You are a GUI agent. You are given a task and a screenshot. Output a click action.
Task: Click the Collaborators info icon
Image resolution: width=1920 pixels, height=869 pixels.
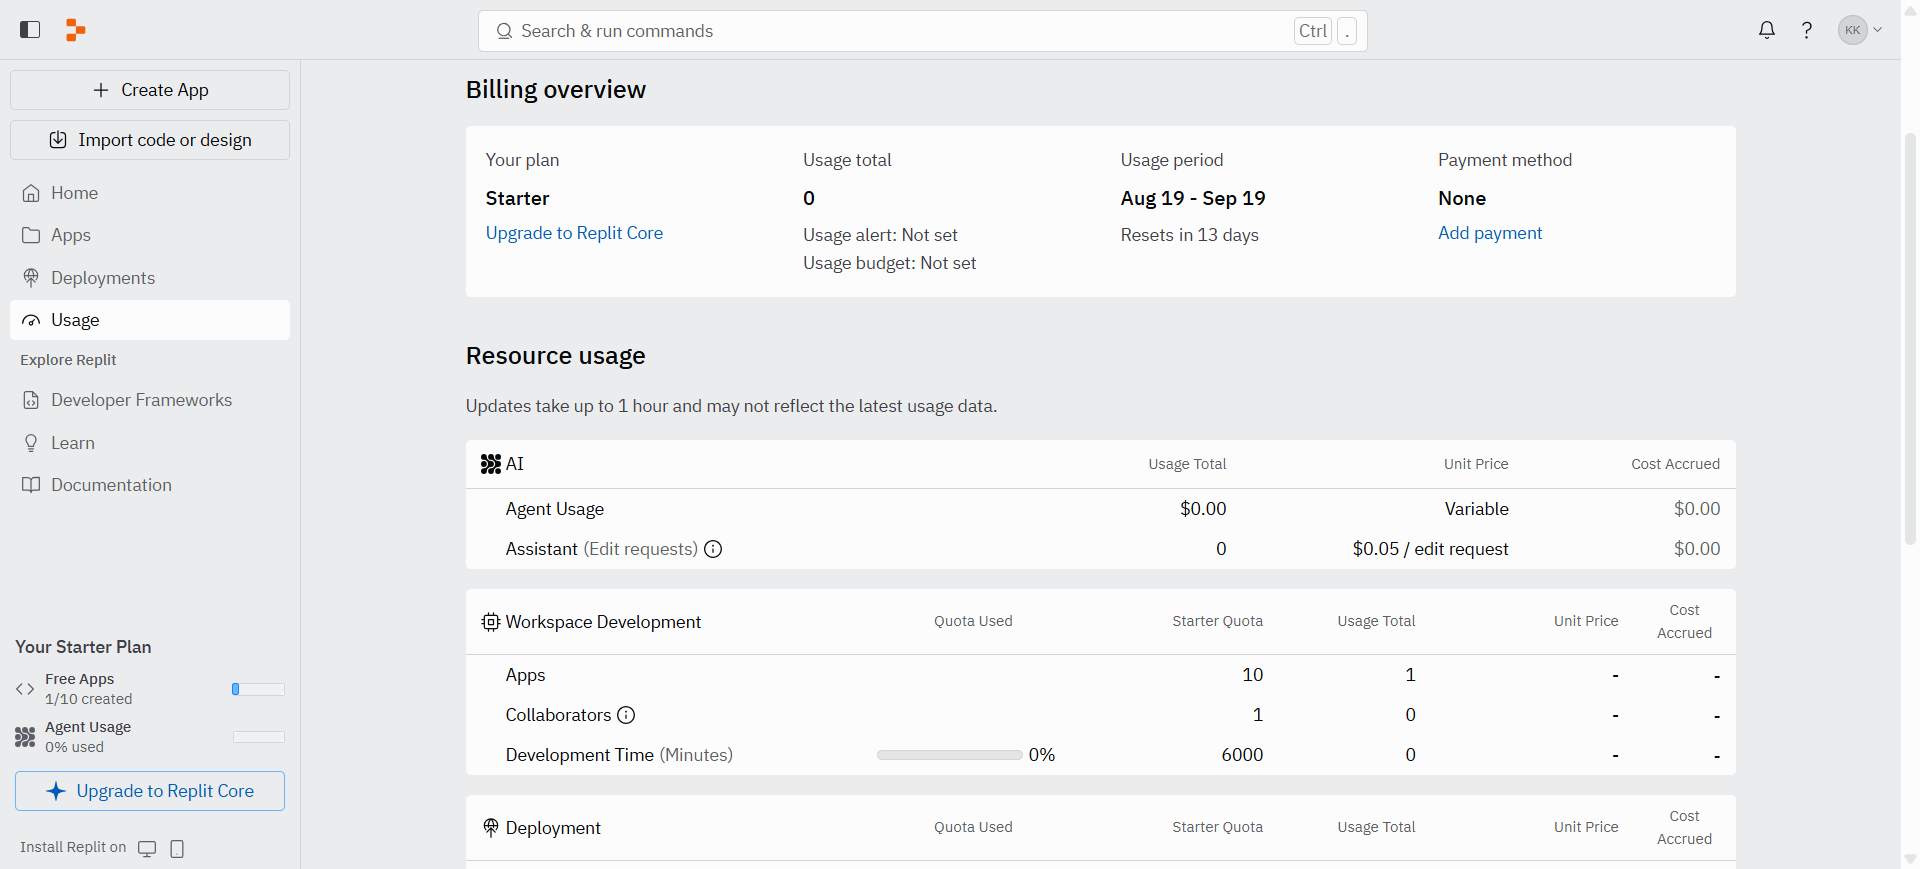626,715
